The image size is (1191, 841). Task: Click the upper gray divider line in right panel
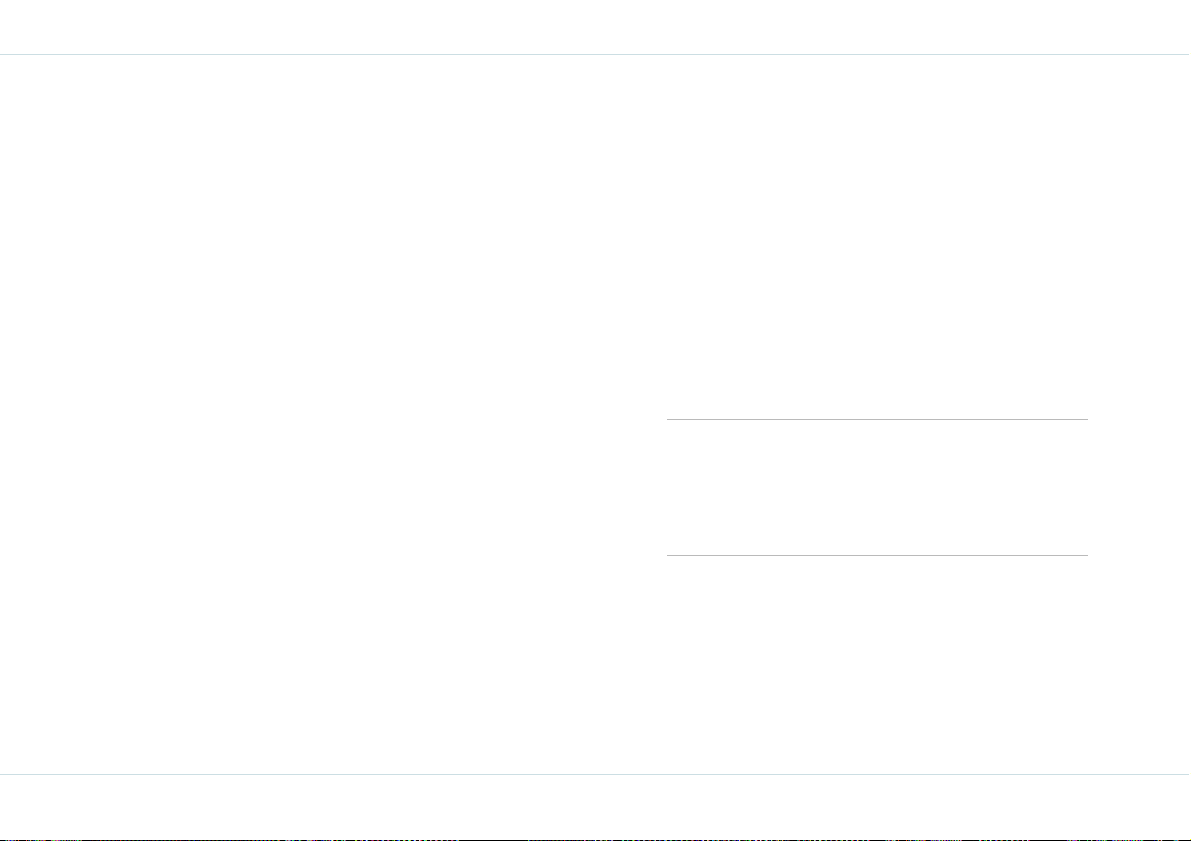(877, 419)
